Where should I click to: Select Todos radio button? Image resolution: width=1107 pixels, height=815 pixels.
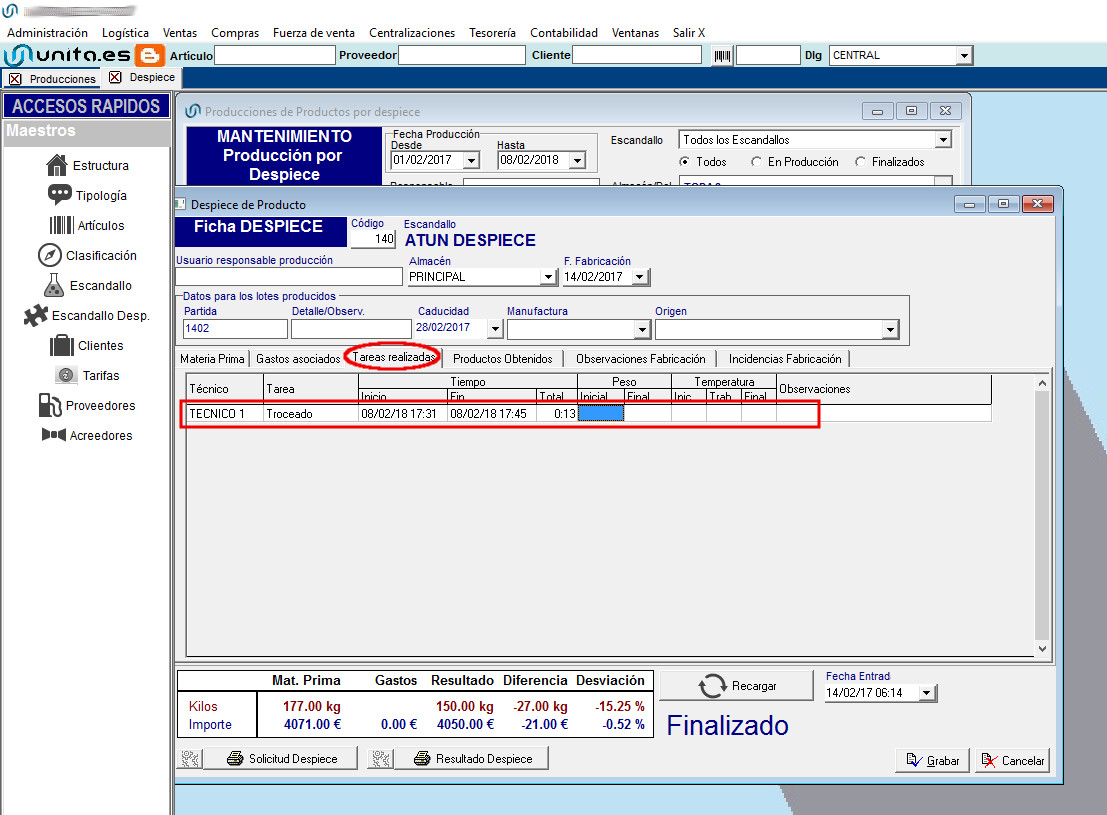coord(684,162)
